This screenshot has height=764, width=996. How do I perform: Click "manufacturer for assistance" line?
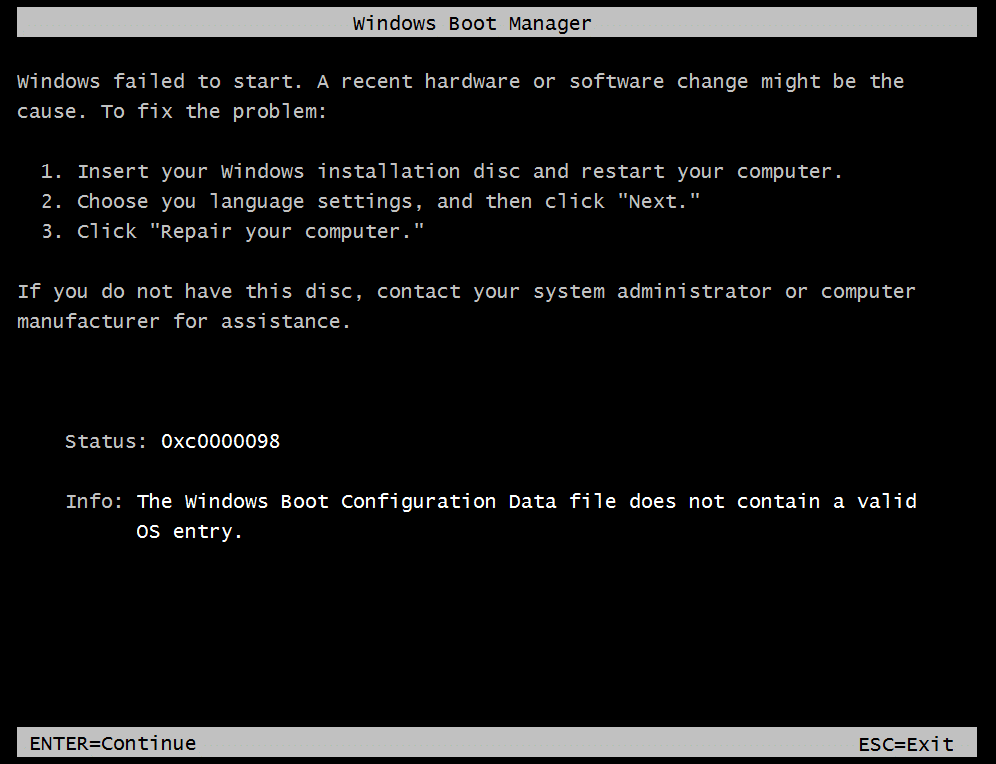click(184, 321)
